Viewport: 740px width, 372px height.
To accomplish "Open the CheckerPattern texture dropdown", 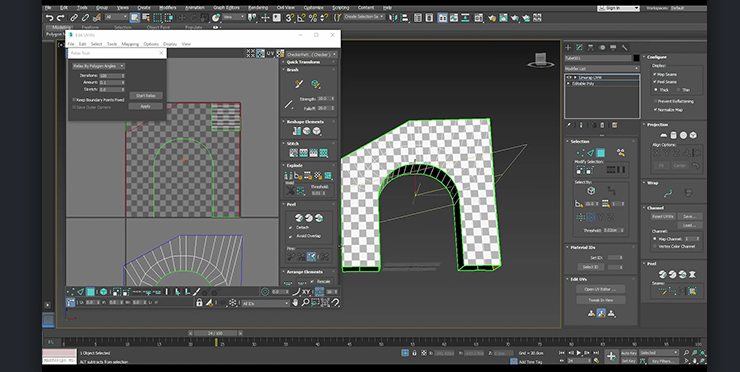I will (x=311, y=54).
